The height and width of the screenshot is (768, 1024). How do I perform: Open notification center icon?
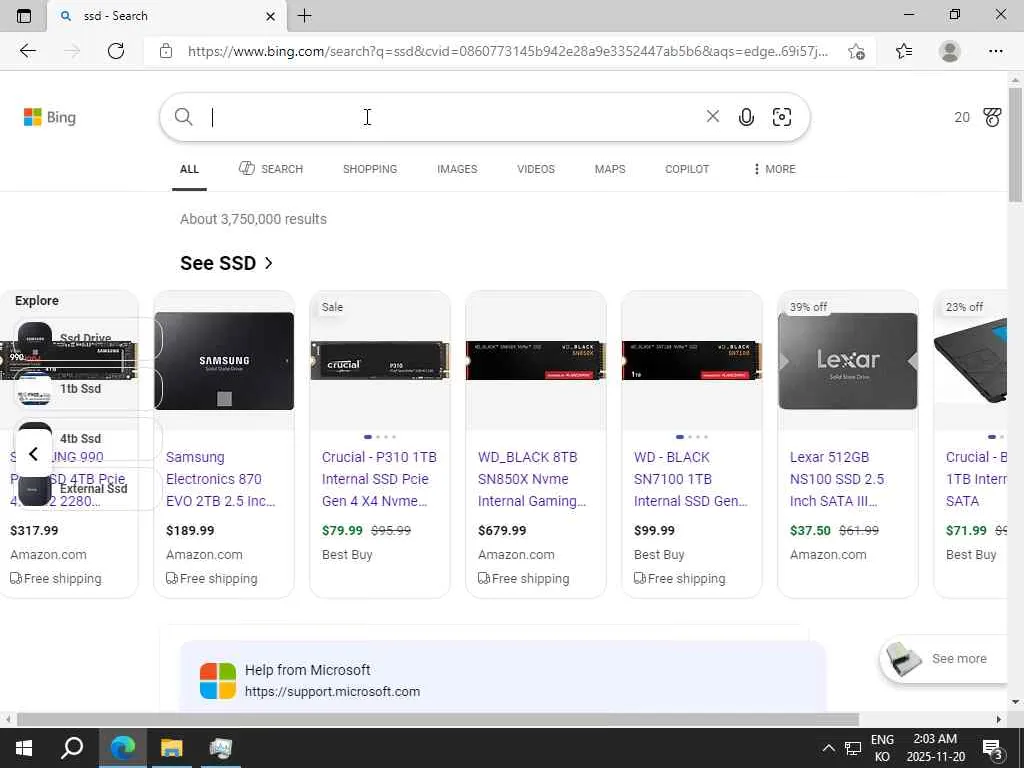[993, 748]
